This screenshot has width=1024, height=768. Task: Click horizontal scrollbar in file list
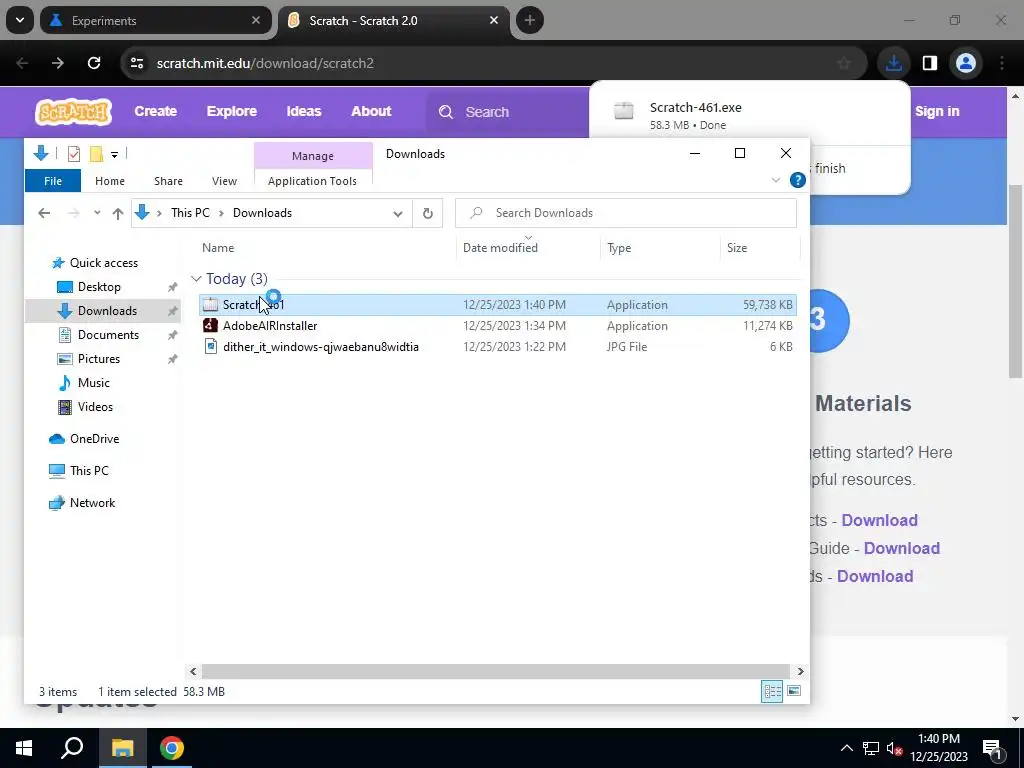click(x=496, y=671)
